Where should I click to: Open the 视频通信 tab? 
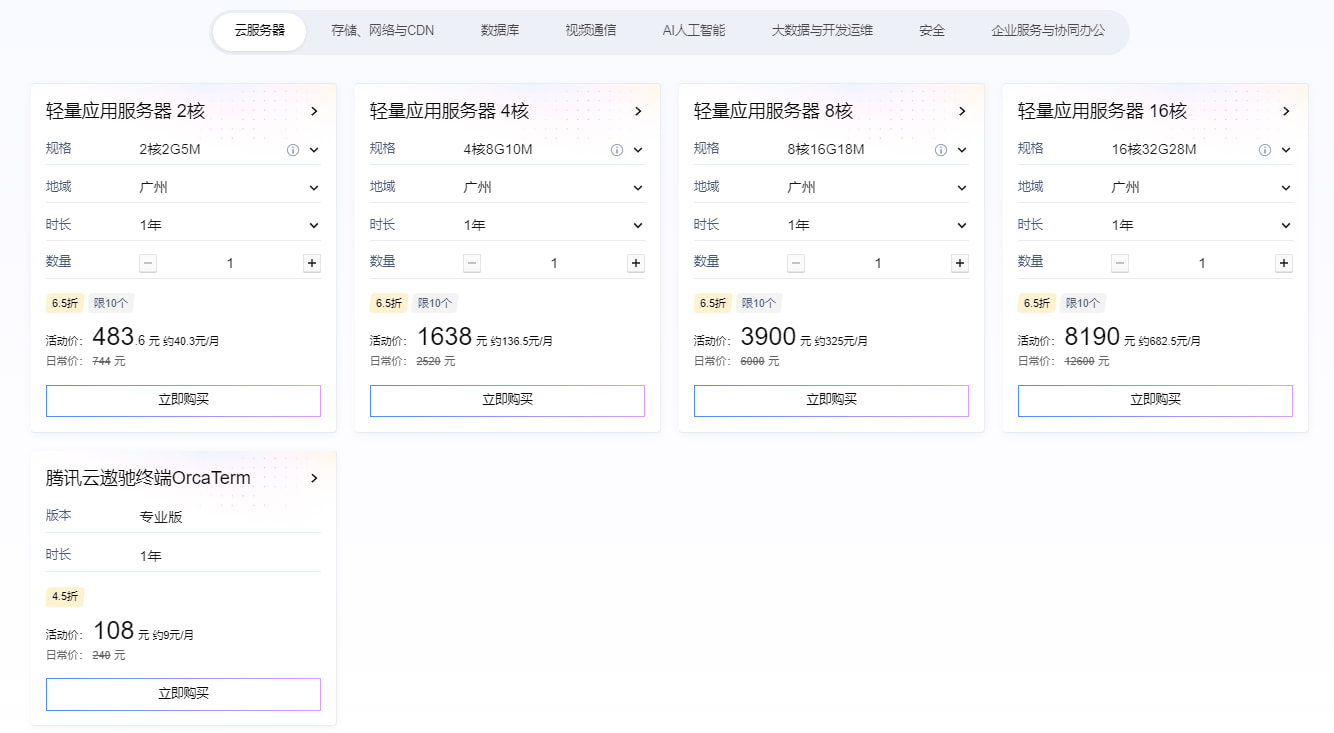click(591, 31)
